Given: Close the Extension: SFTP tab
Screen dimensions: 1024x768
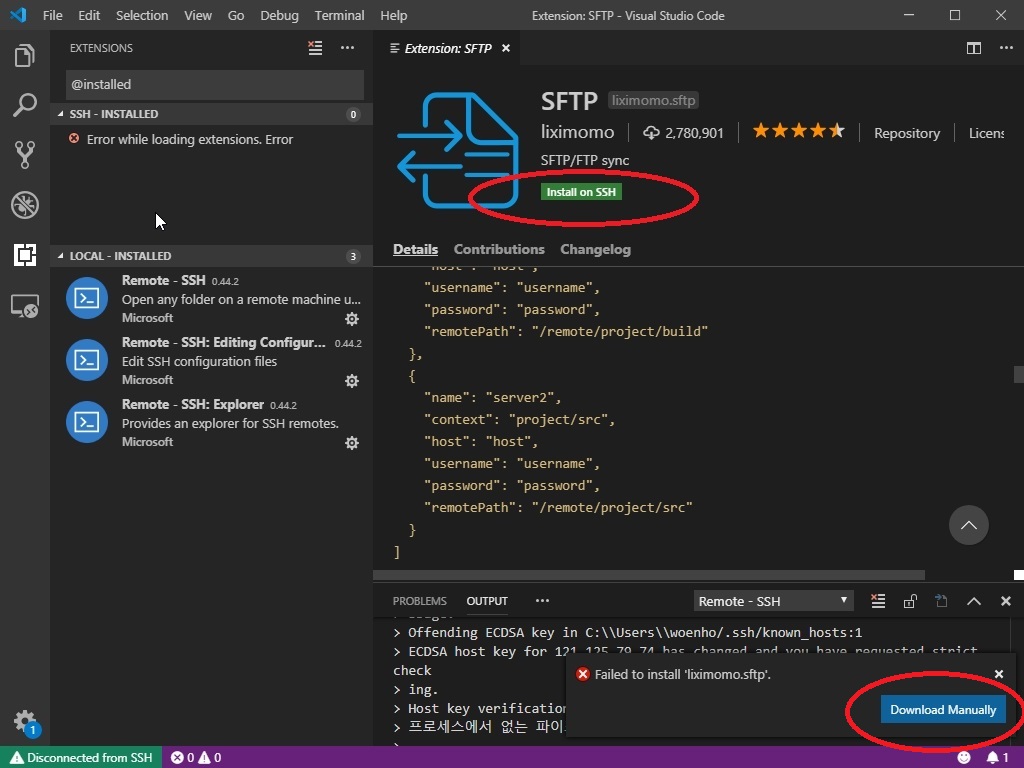Looking at the screenshot, I should 505,48.
